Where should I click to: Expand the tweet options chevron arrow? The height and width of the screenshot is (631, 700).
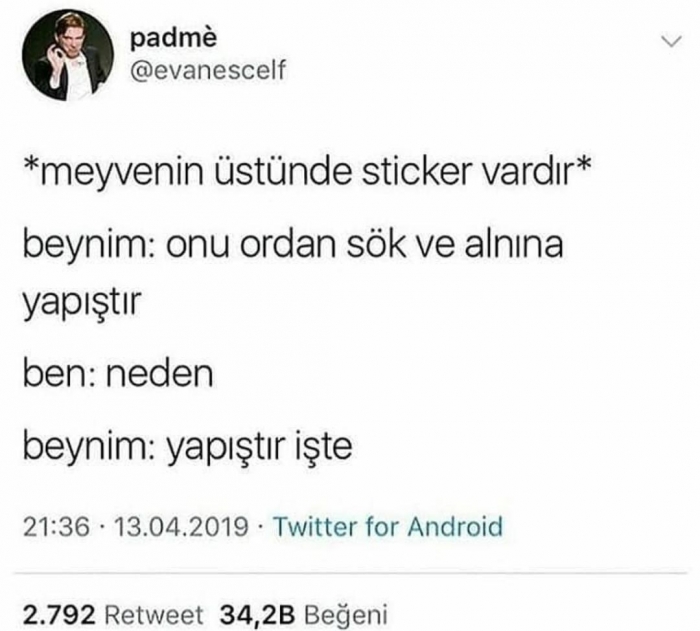click(x=671, y=42)
